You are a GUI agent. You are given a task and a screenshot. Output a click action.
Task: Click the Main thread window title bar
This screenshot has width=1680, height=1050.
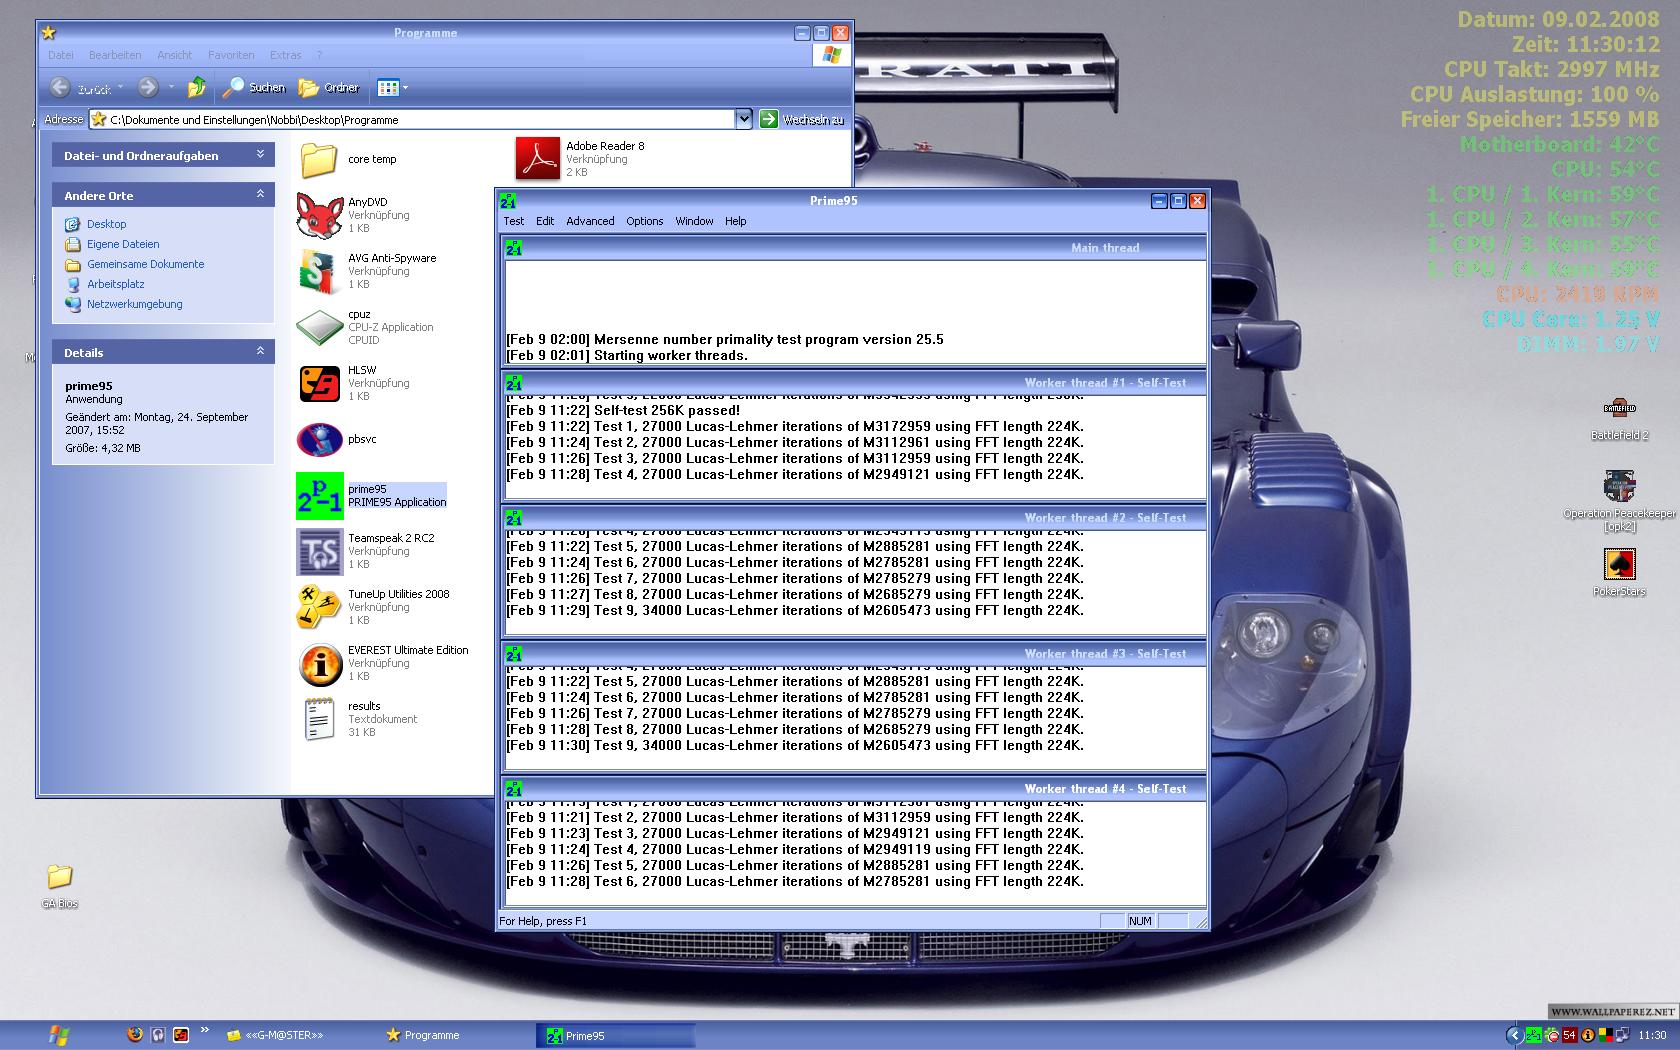tap(854, 248)
